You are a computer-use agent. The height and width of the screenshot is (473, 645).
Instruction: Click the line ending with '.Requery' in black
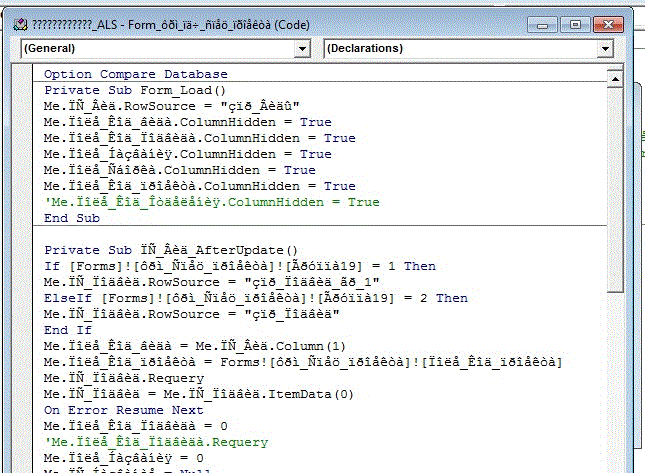[x=124, y=378]
